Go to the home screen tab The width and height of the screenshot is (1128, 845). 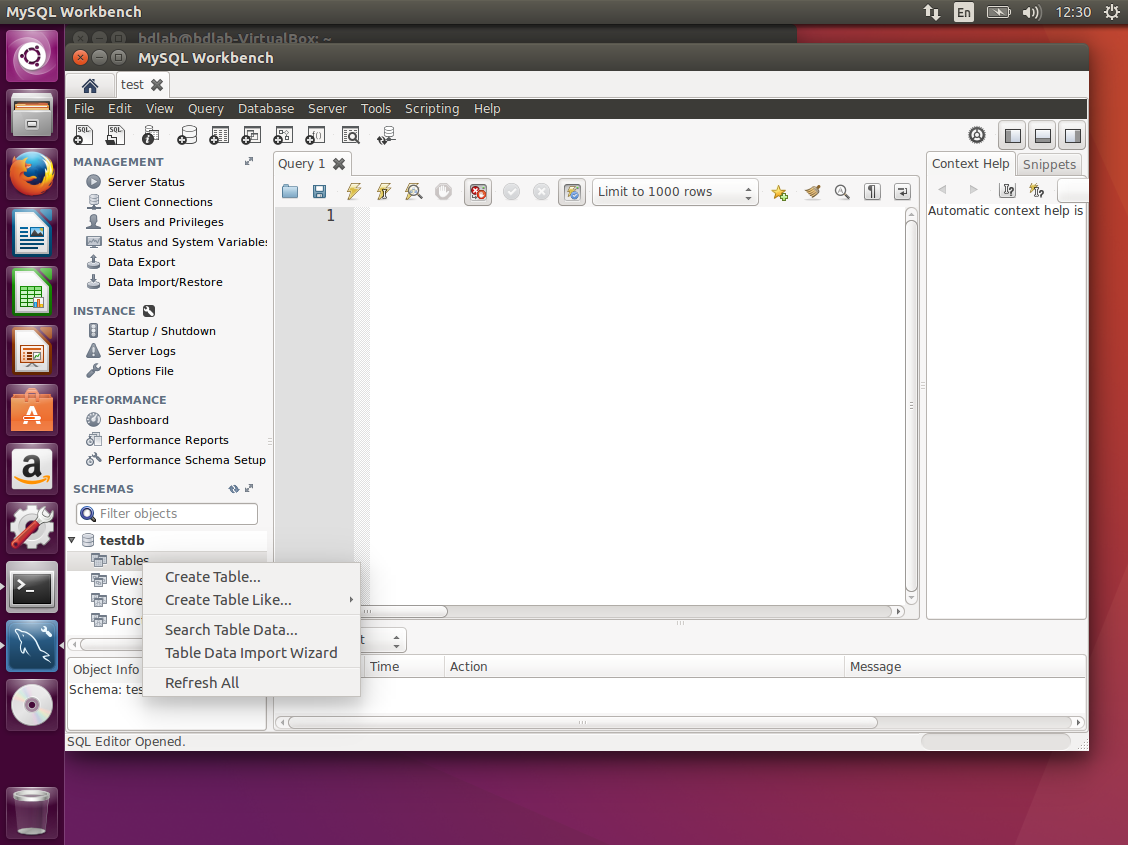90,86
